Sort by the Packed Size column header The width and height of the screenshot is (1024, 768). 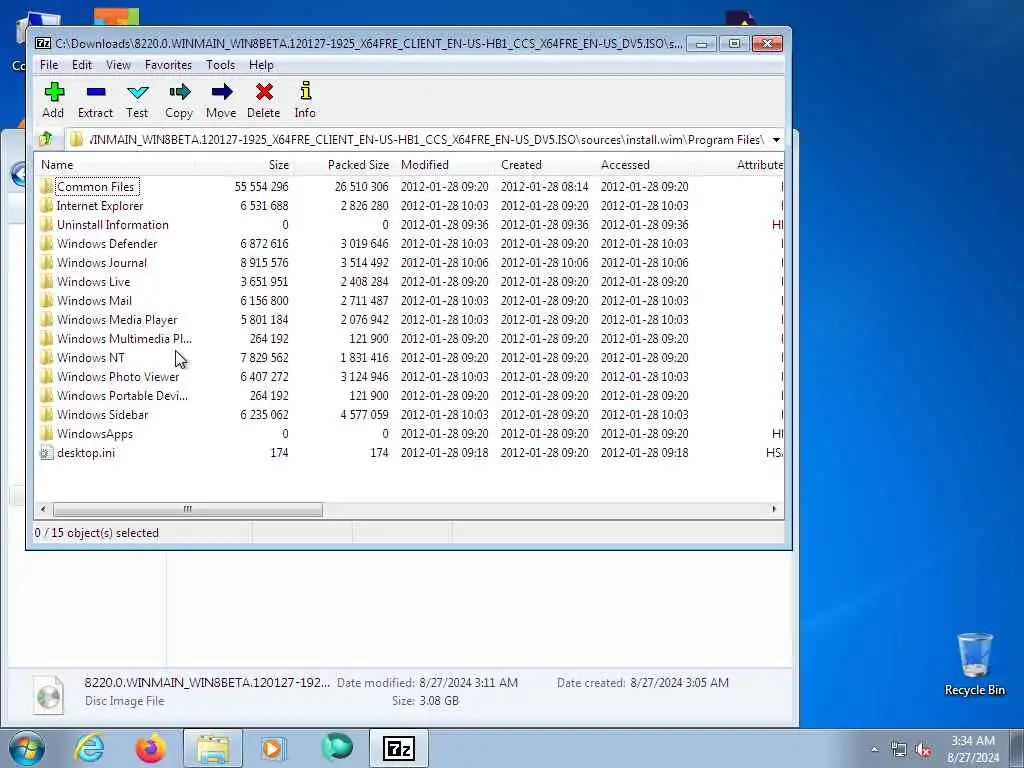coord(344,165)
